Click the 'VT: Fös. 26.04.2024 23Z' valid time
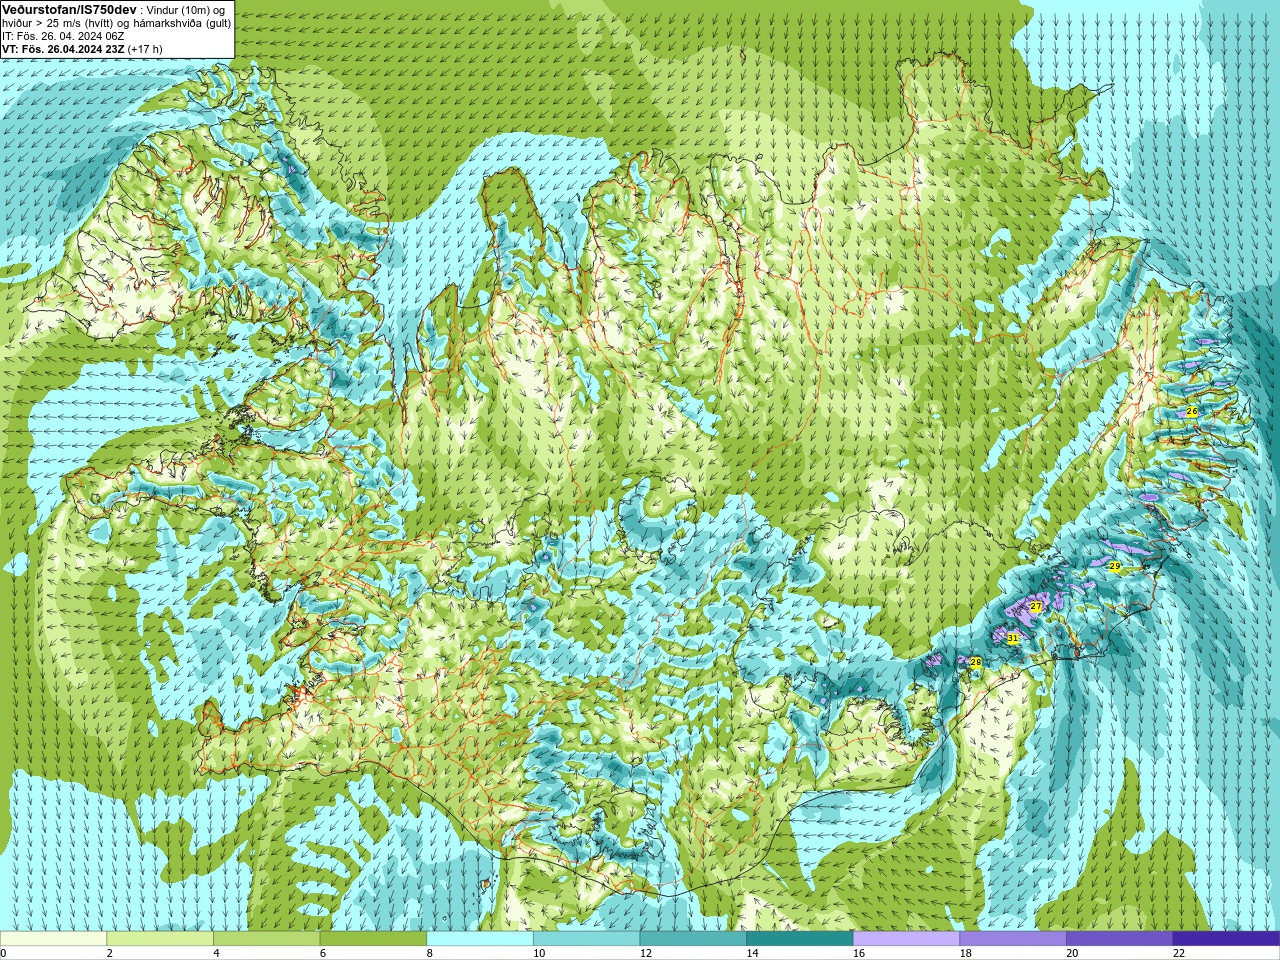Viewport: 1280px width, 960px height. 63,49
